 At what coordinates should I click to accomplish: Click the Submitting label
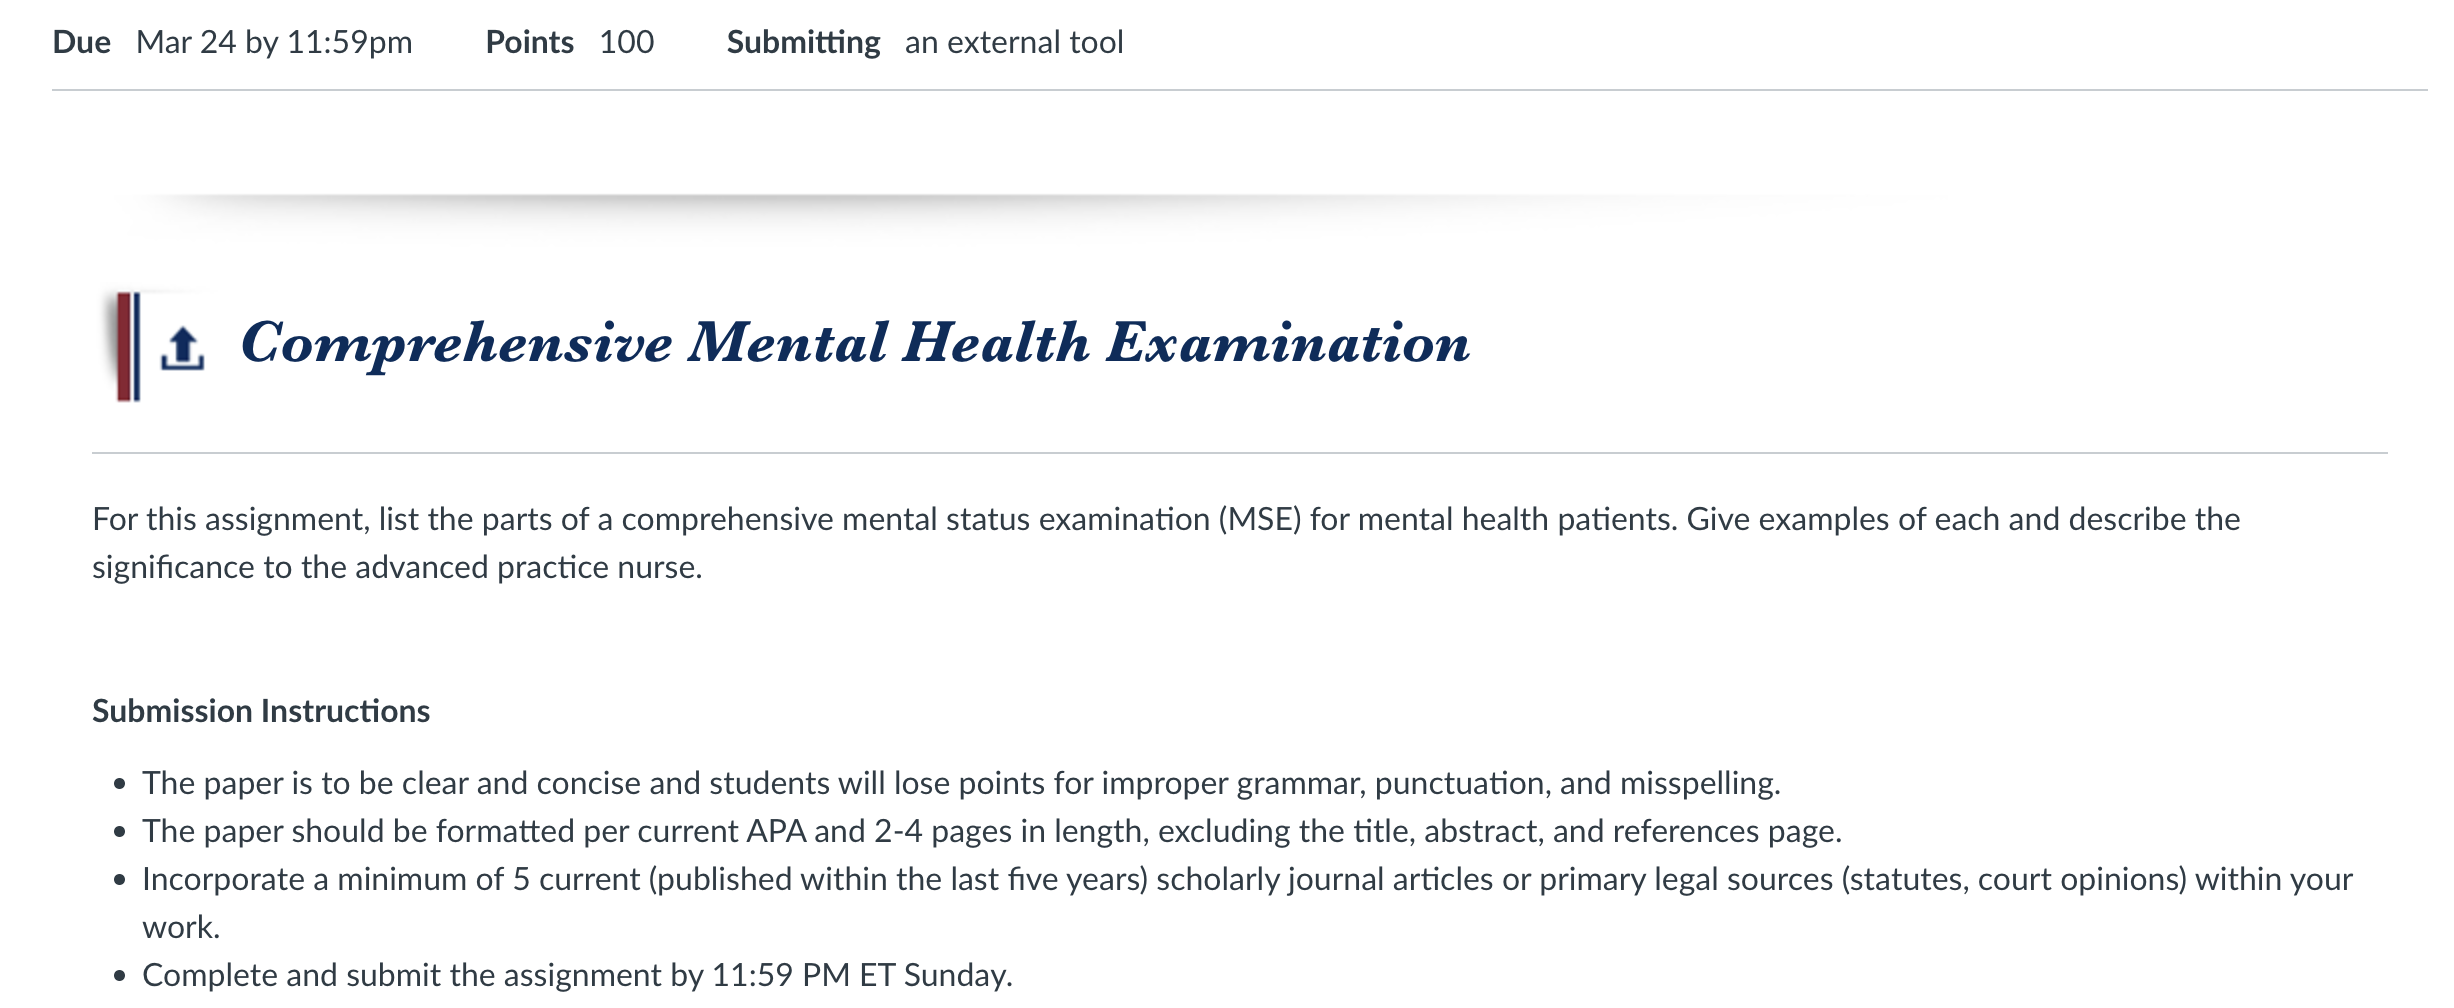[x=803, y=42]
